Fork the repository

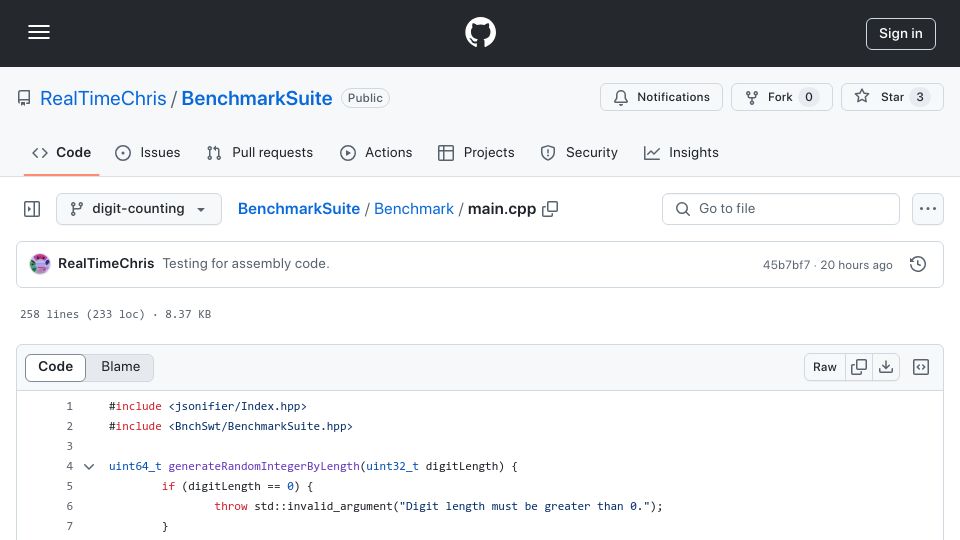coord(781,97)
